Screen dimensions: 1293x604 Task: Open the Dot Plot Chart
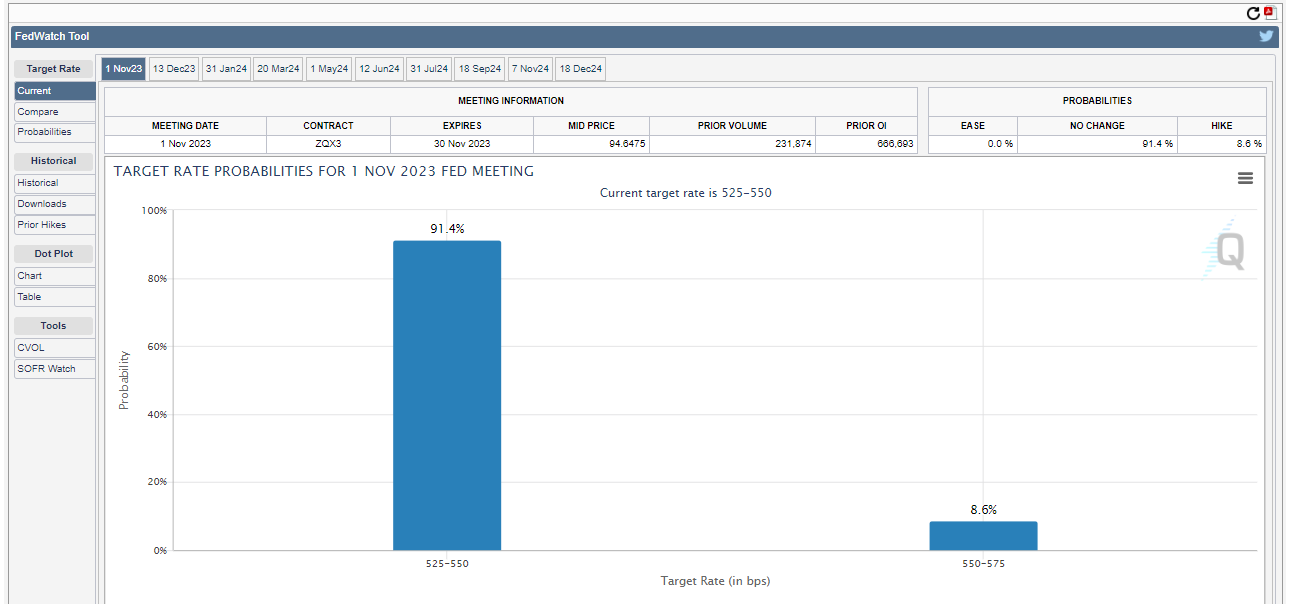coord(55,276)
